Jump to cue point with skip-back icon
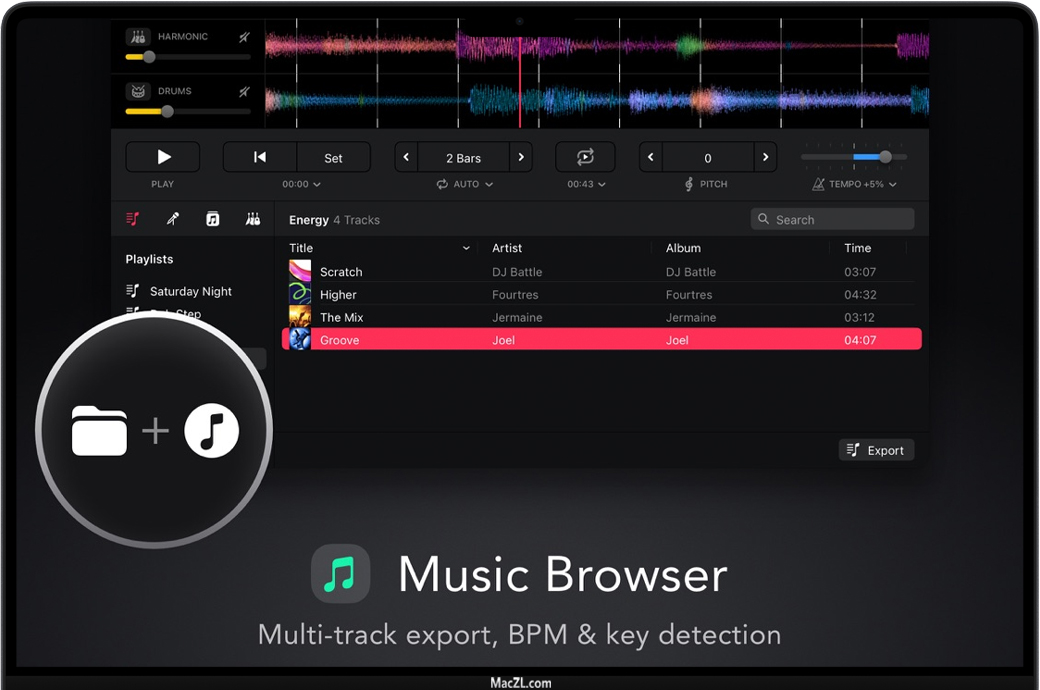Image resolution: width=1040 pixels, height=690 pixels. [260, 157]
